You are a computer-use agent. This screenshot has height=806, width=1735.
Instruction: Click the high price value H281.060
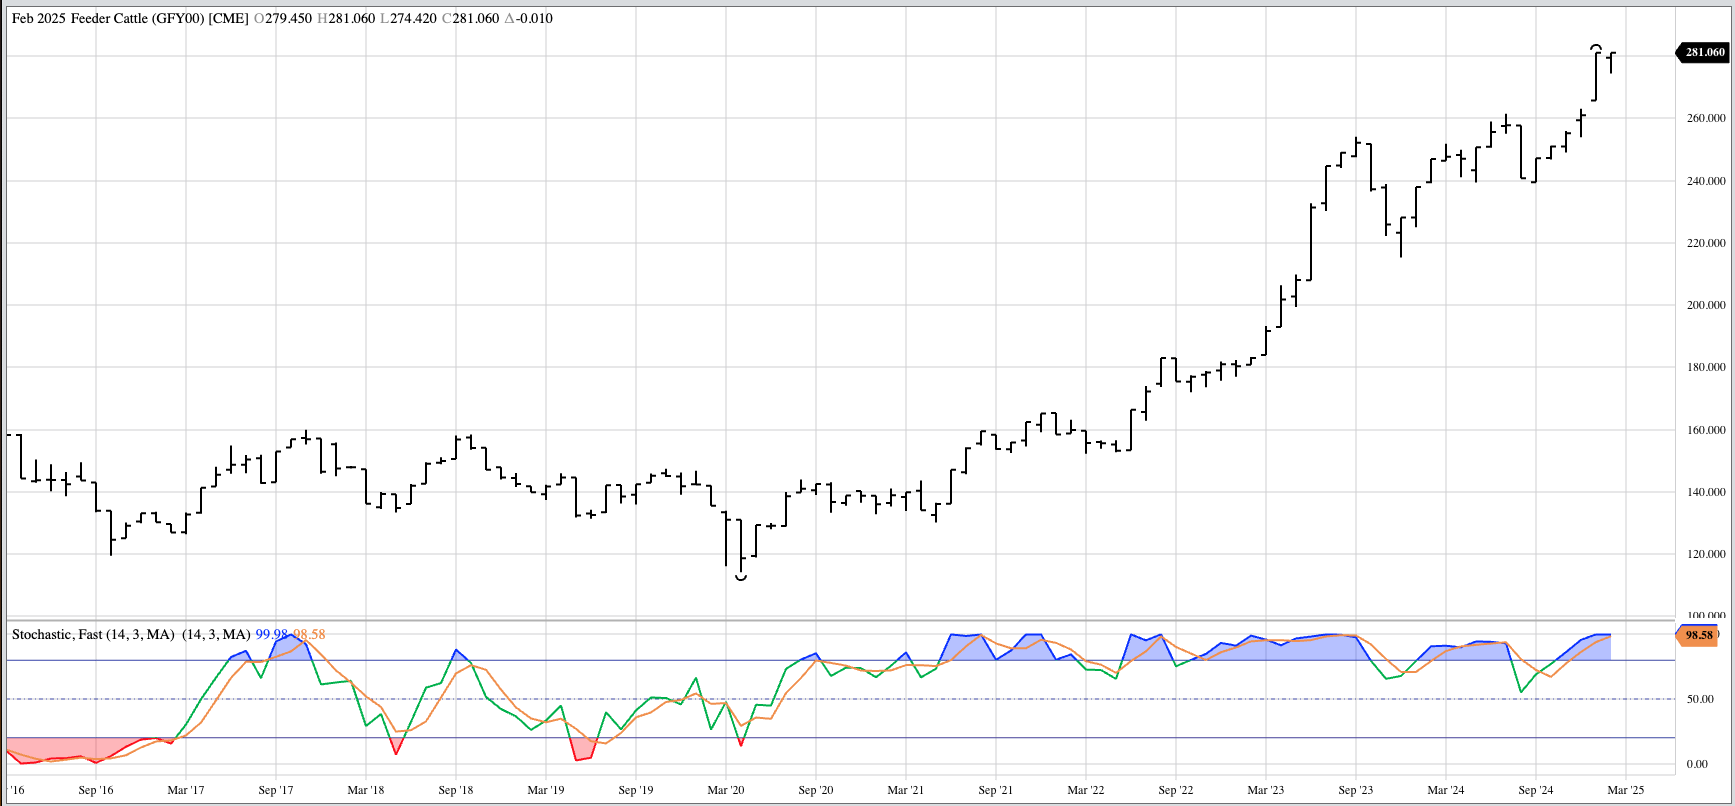point(346,19)
